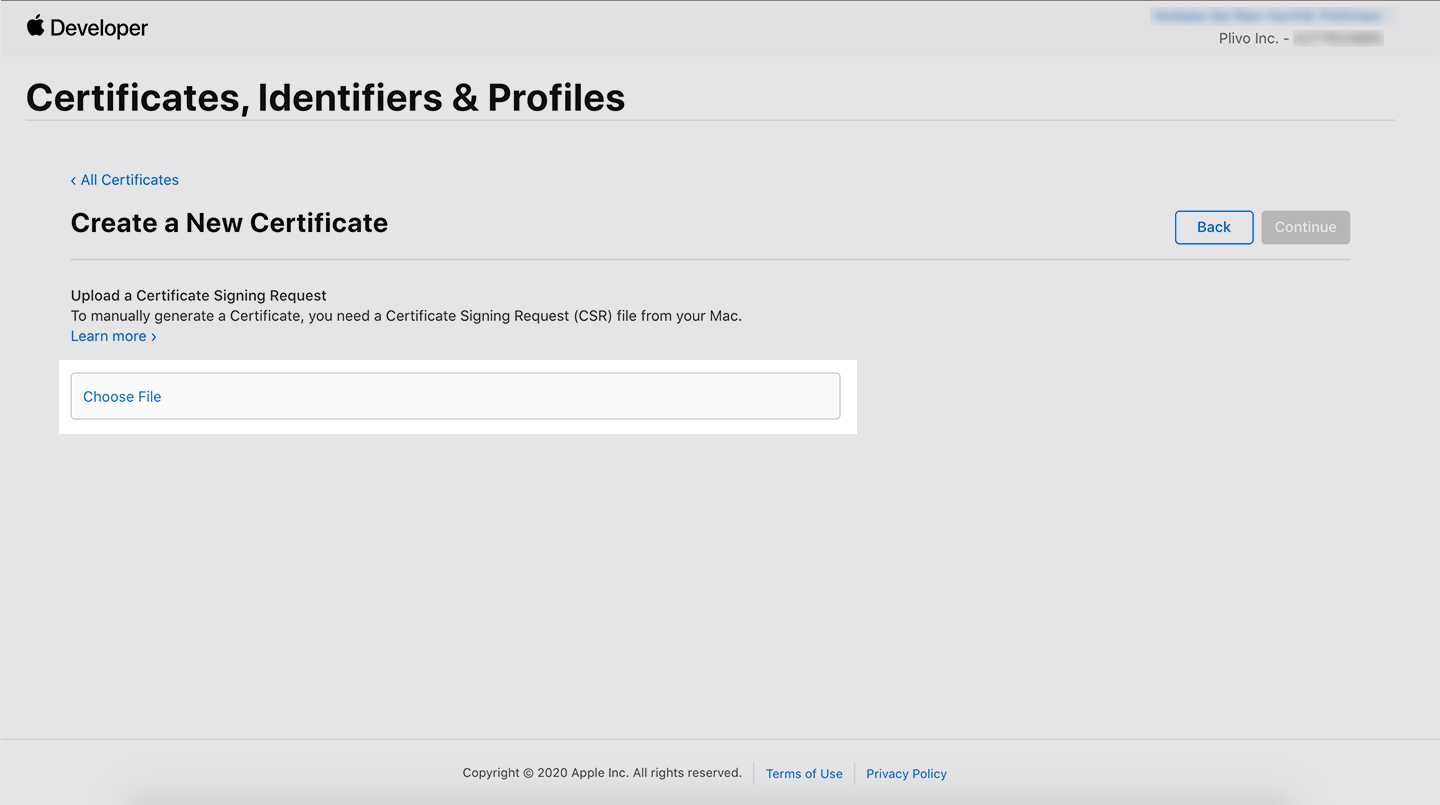
Task: Open the blurred account name menu
Action: (1269, 15)
